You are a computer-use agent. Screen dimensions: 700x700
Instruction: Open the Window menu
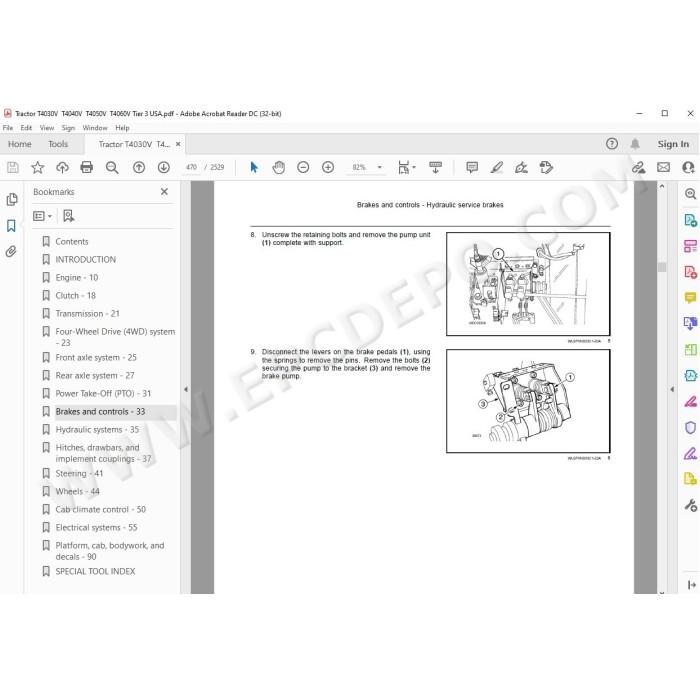point(95,128)
